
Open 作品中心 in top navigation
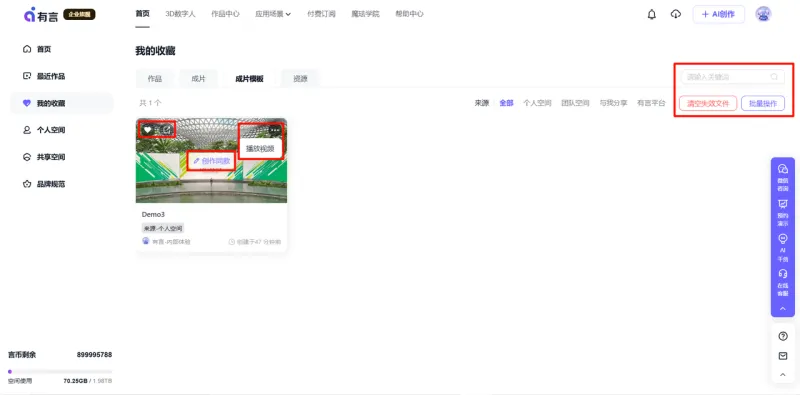pyautogui.click(x=225, y=14)
